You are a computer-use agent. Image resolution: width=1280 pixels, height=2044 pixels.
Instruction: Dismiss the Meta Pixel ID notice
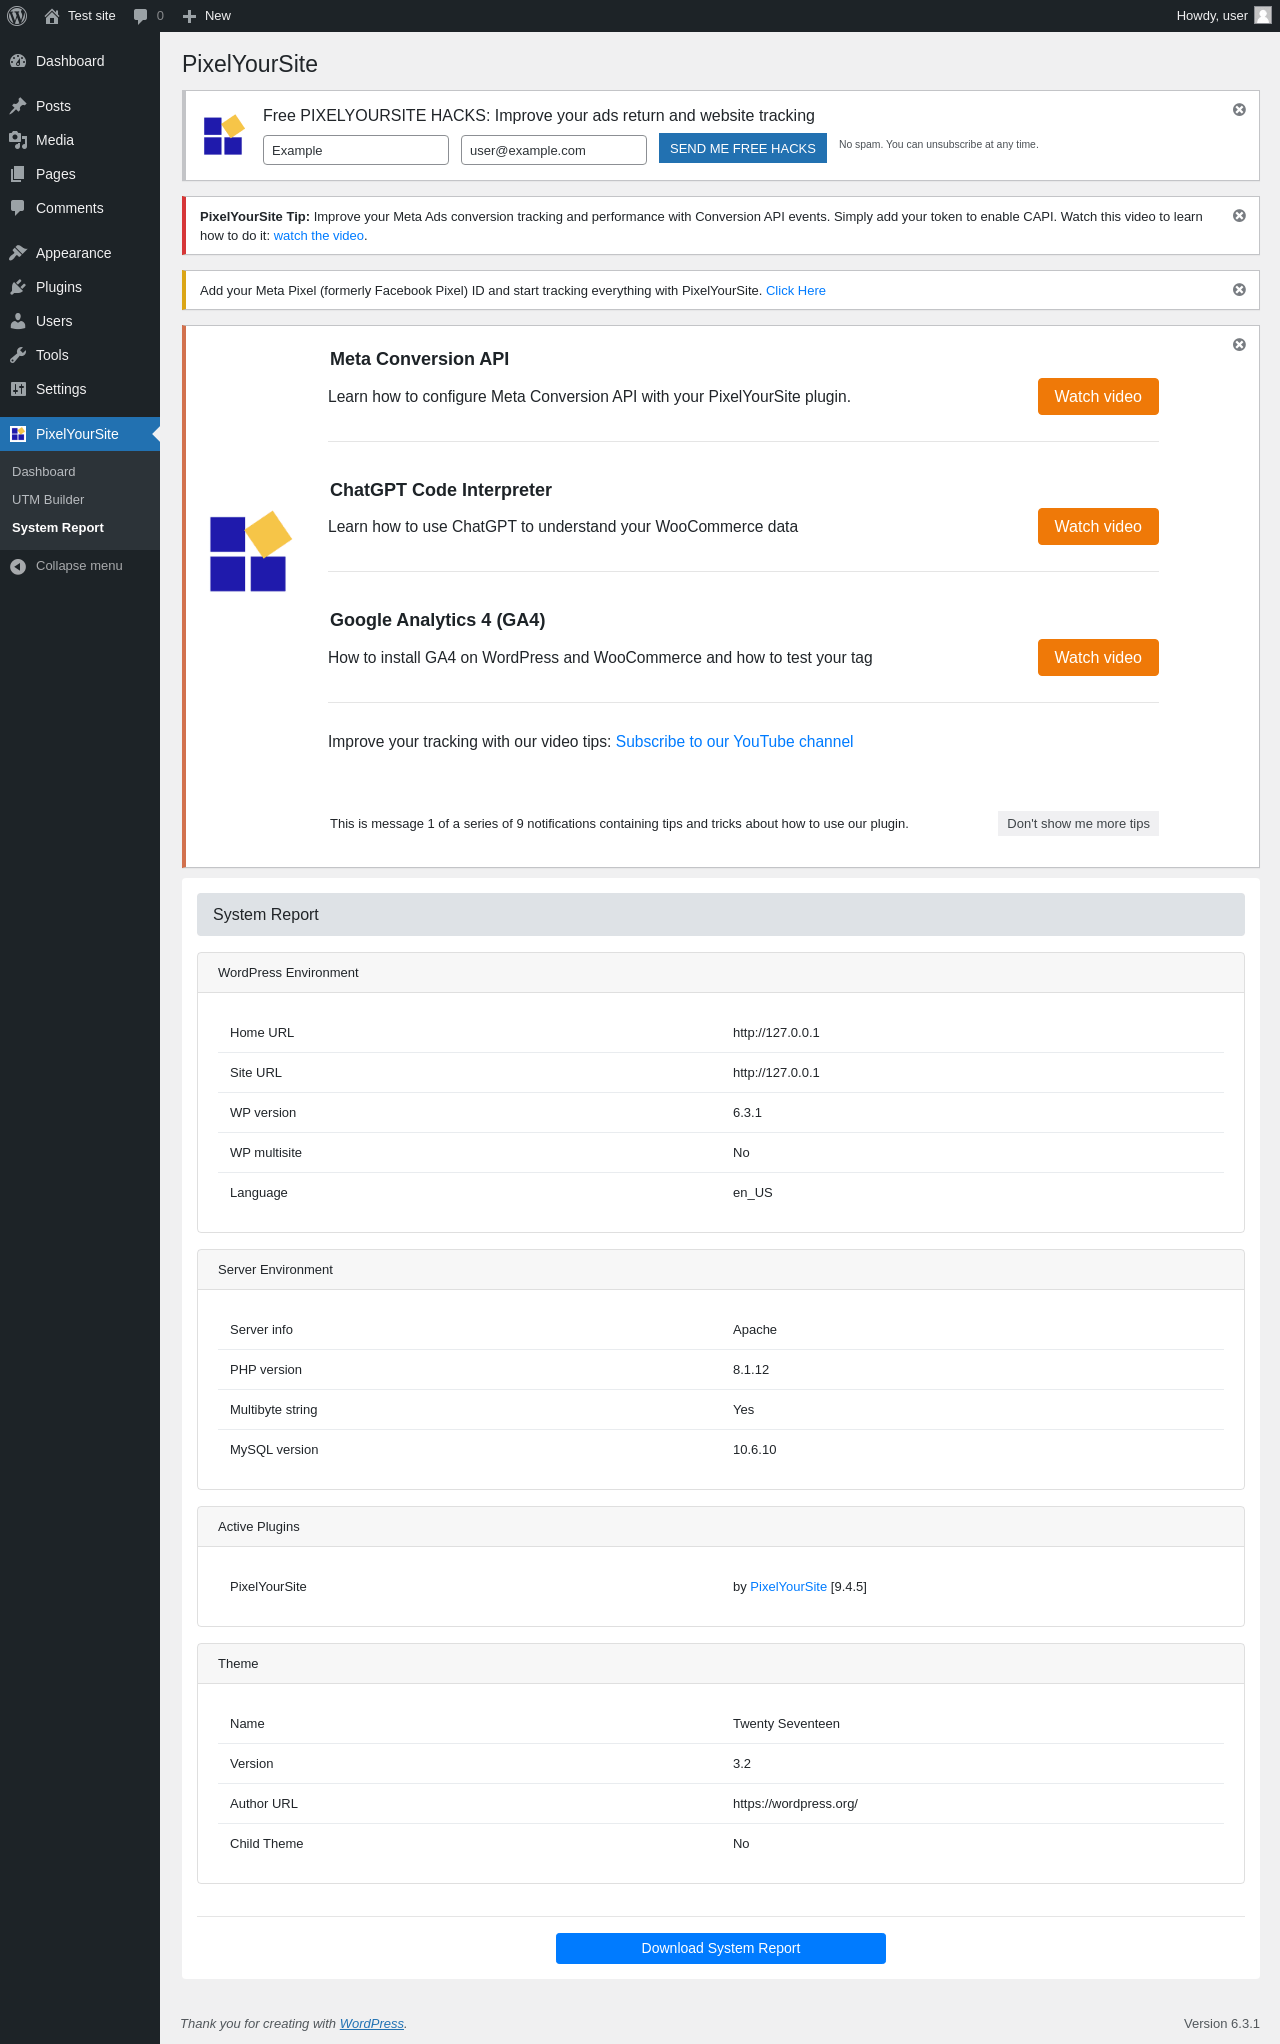click(x=1239, y=290)
